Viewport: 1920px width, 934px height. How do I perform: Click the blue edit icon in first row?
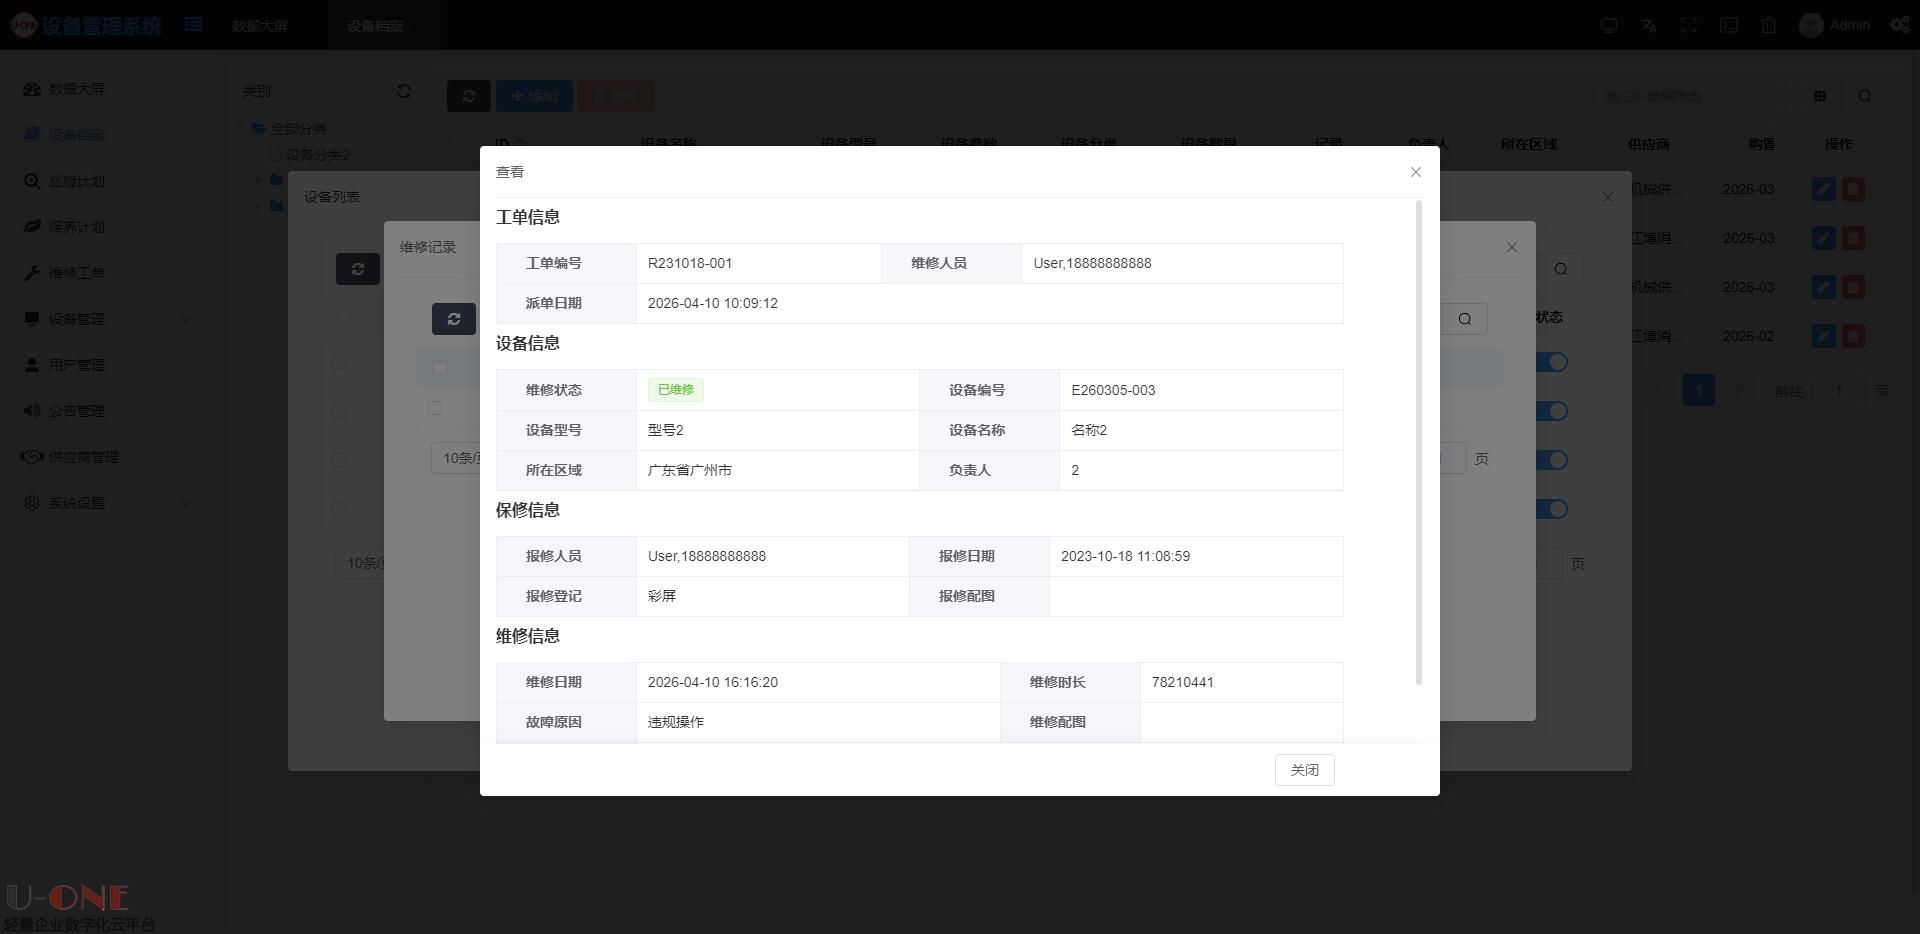tap(1823, 189)
